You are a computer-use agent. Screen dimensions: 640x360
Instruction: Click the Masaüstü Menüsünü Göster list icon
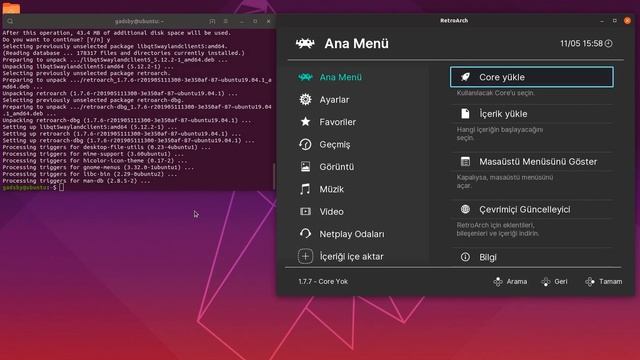click(x=465, y=161)
